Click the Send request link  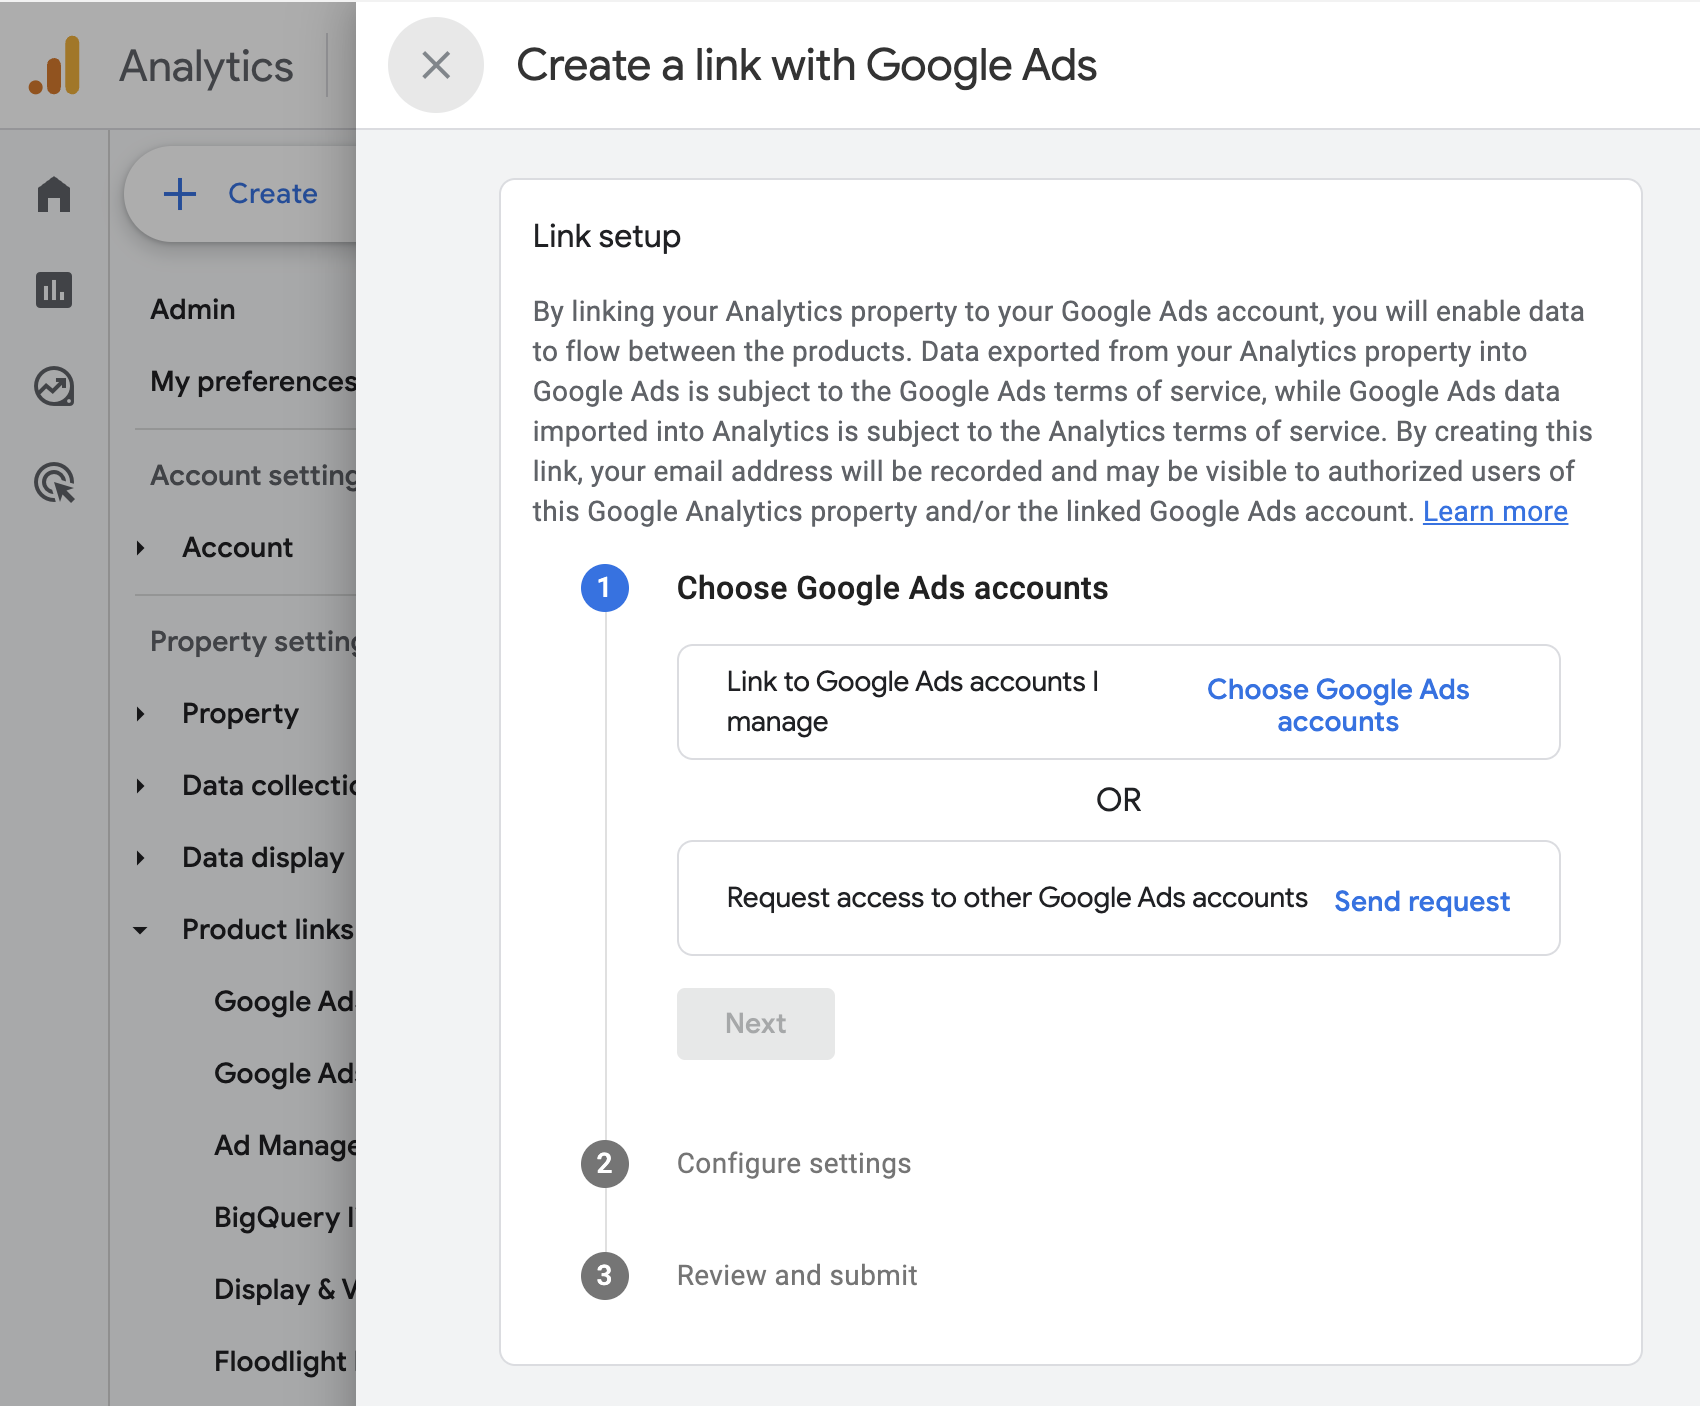pyautogui.click(x=1422, y=901)
